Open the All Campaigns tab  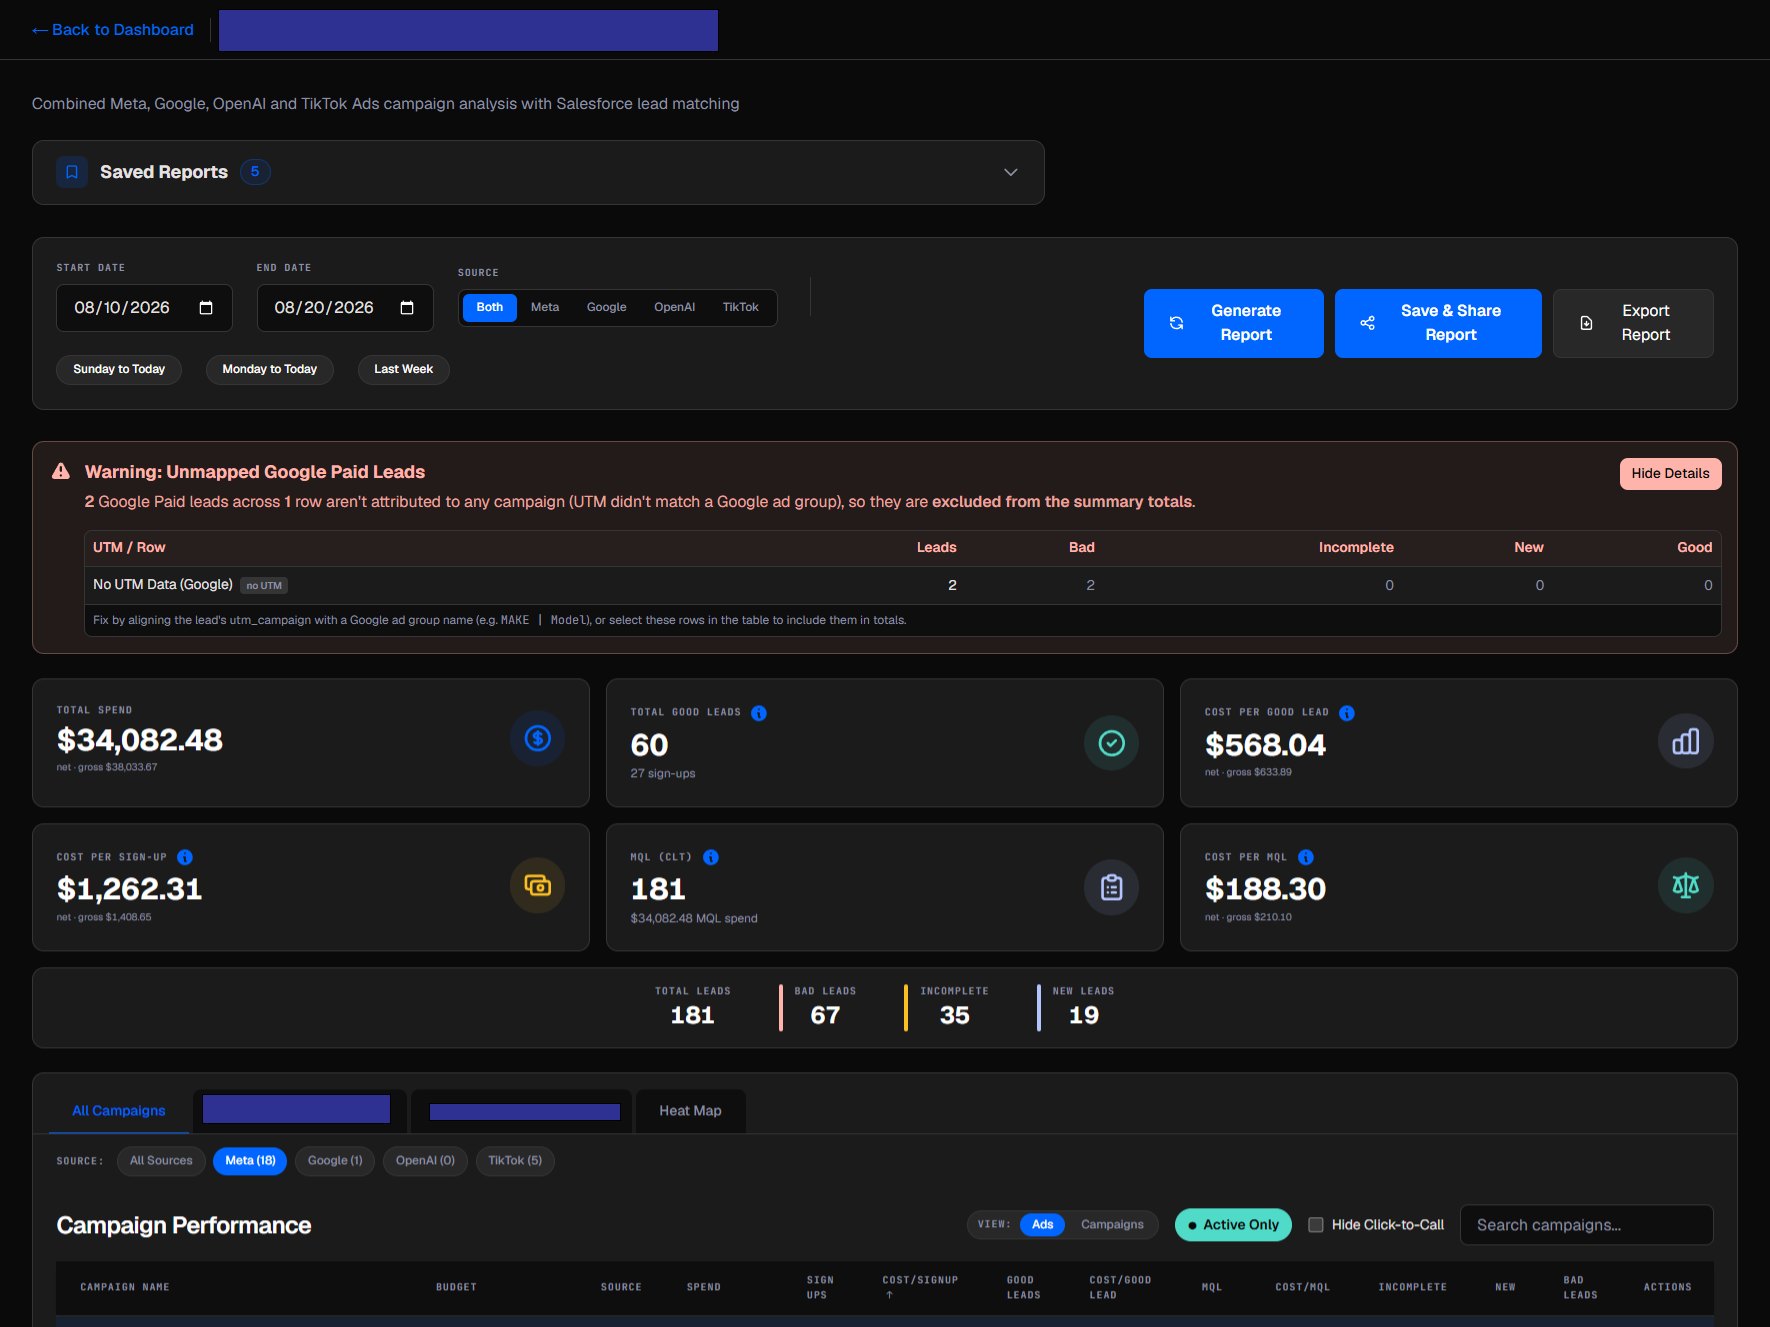(x=119, y=1111)
